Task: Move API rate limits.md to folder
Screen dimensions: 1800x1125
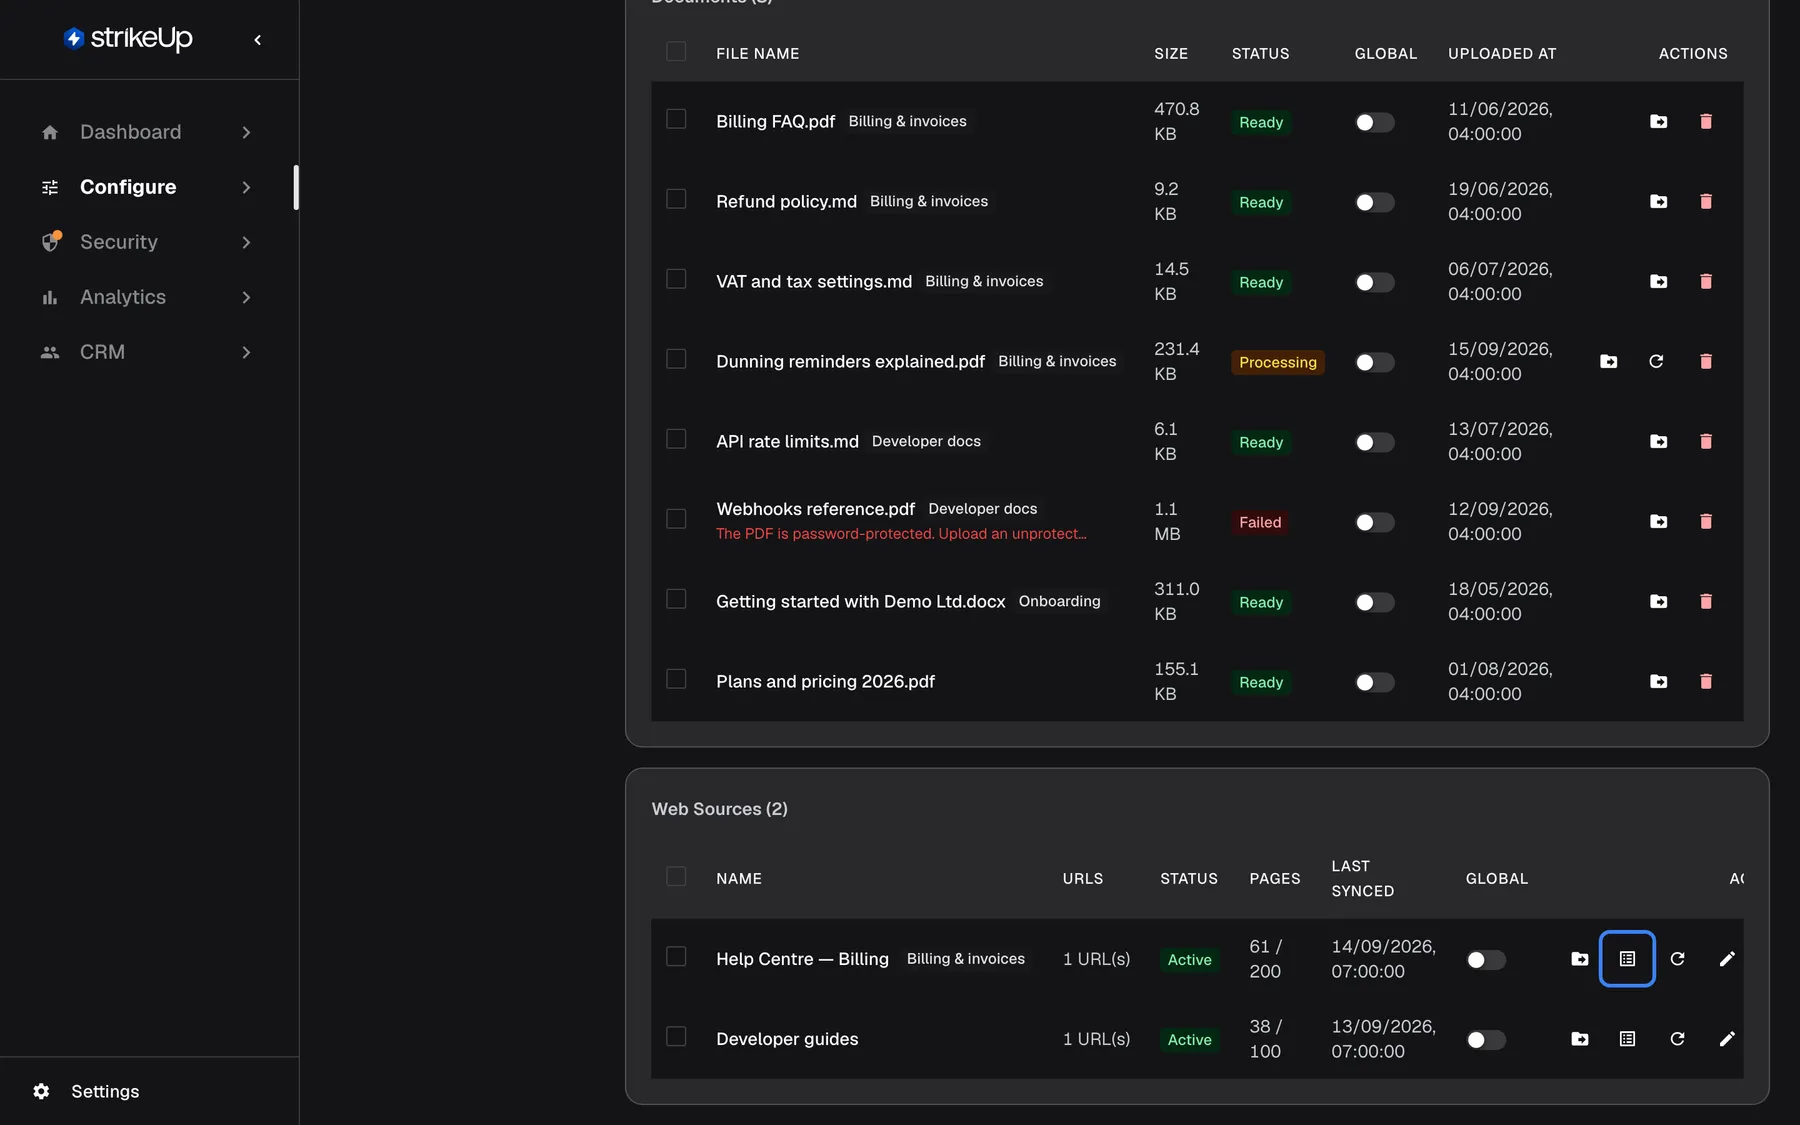Action: tap(1658, 441)
